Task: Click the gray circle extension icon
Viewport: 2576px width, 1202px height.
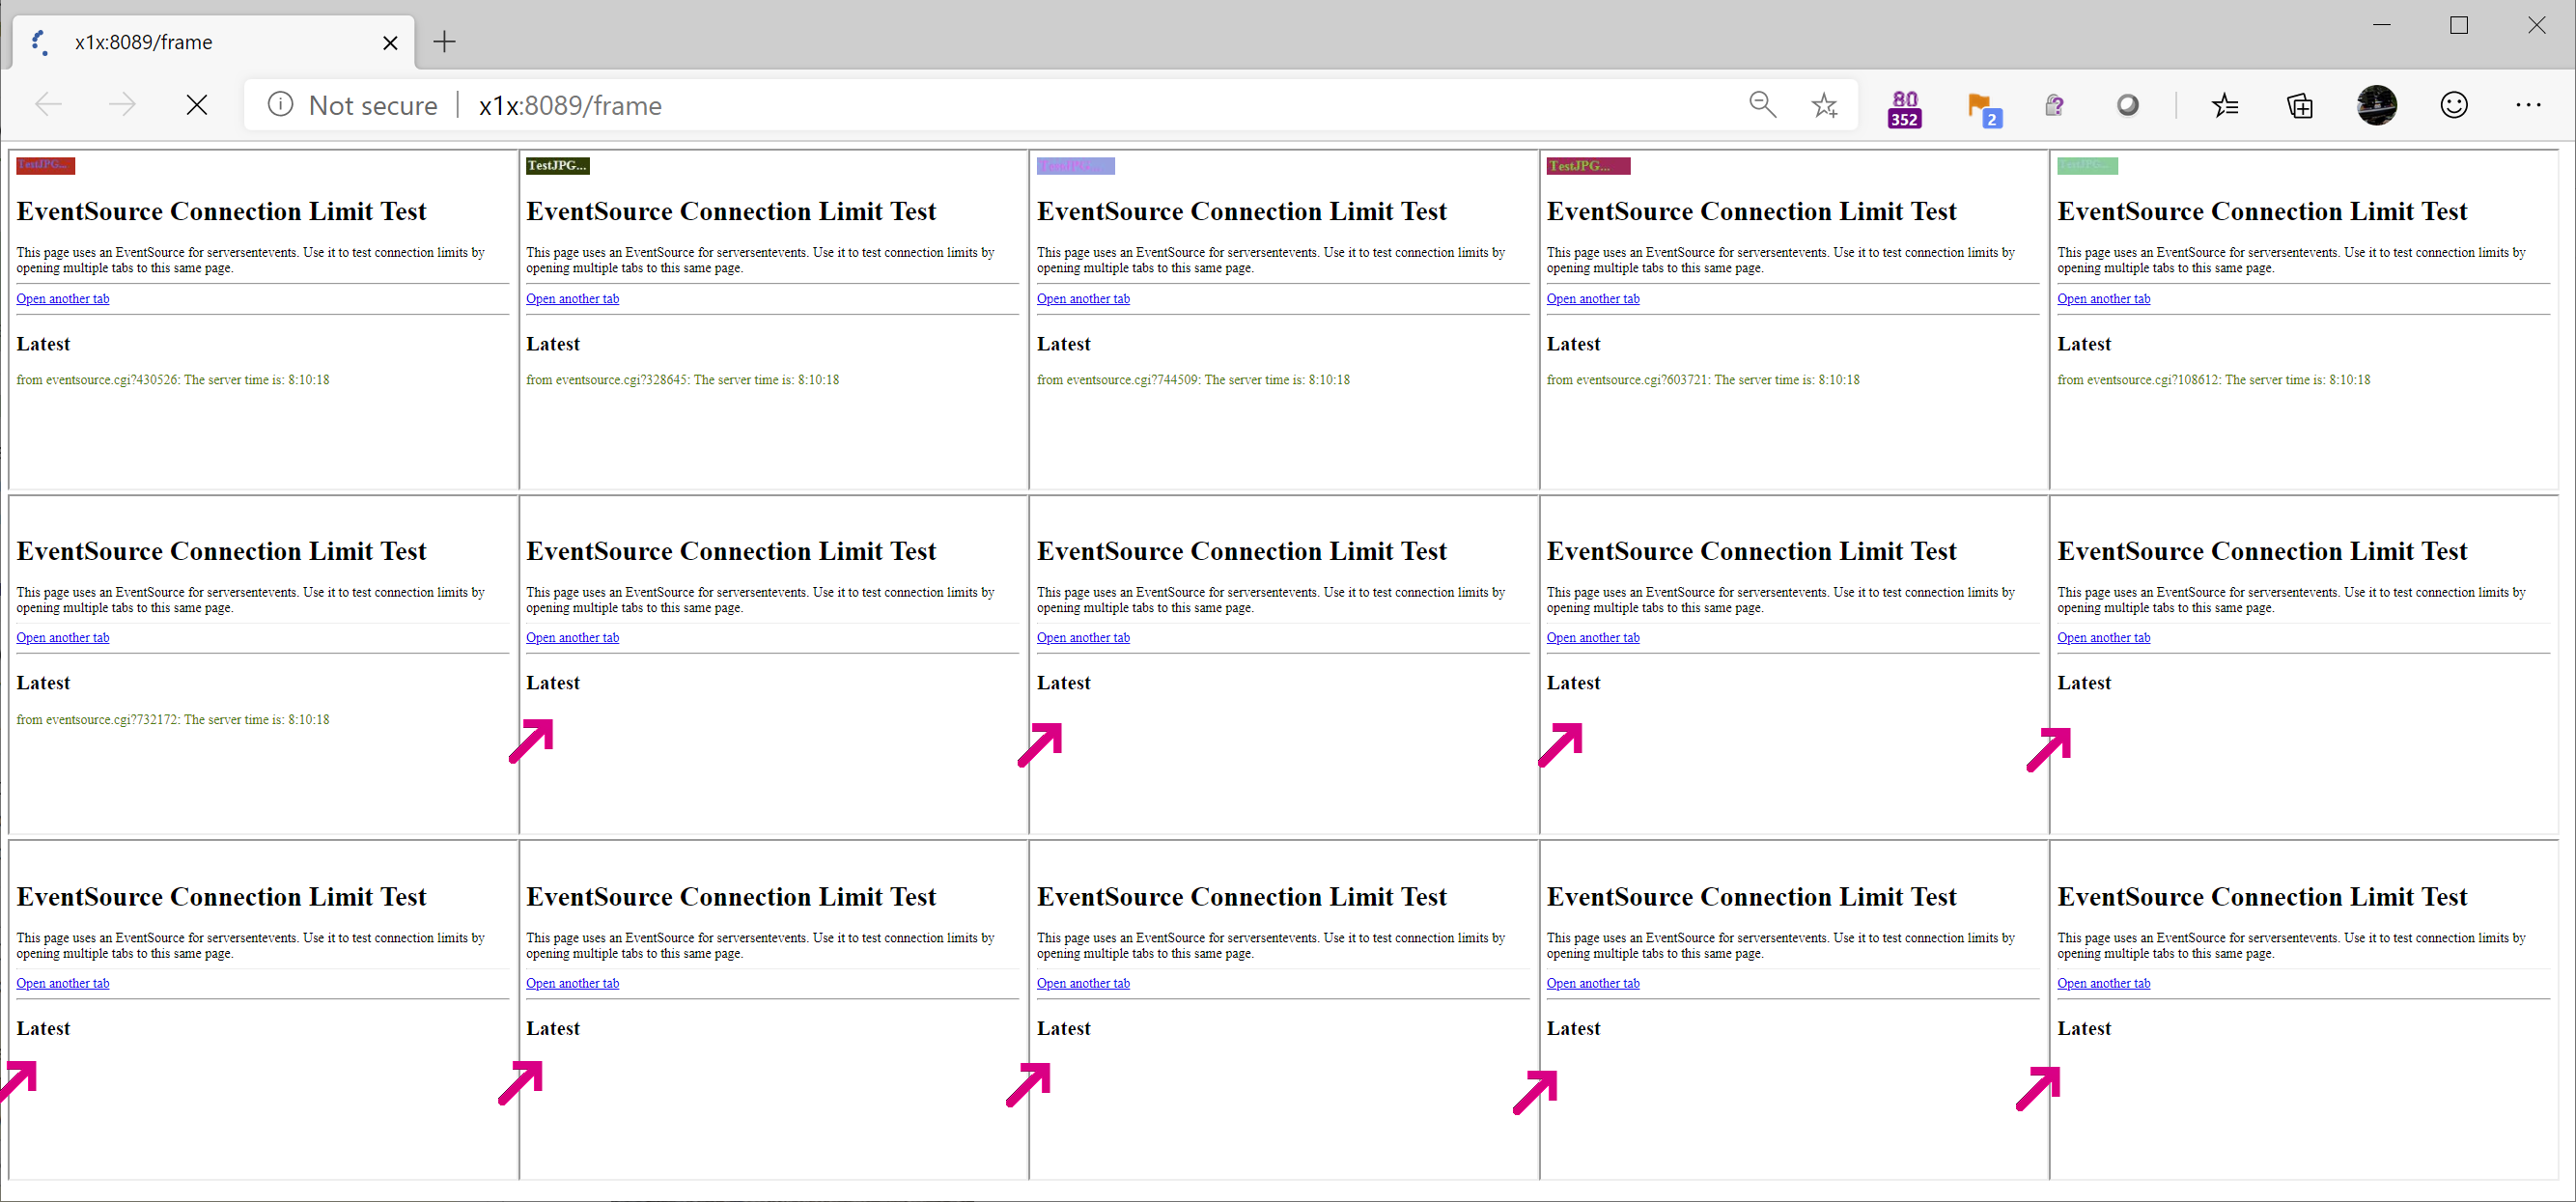Action: tap(2128, 105)
